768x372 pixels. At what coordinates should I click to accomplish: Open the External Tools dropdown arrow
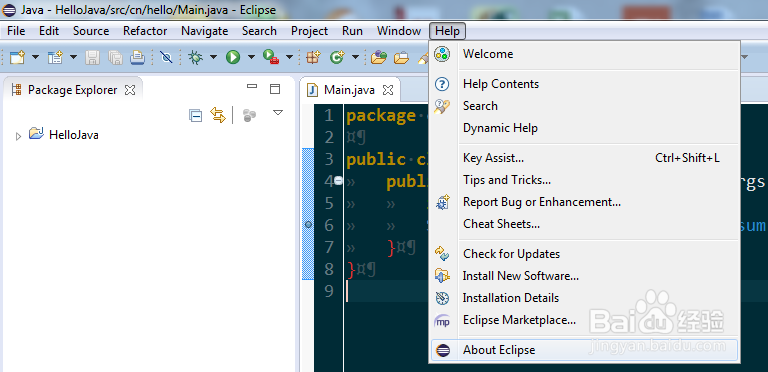(x=289, y=57)
